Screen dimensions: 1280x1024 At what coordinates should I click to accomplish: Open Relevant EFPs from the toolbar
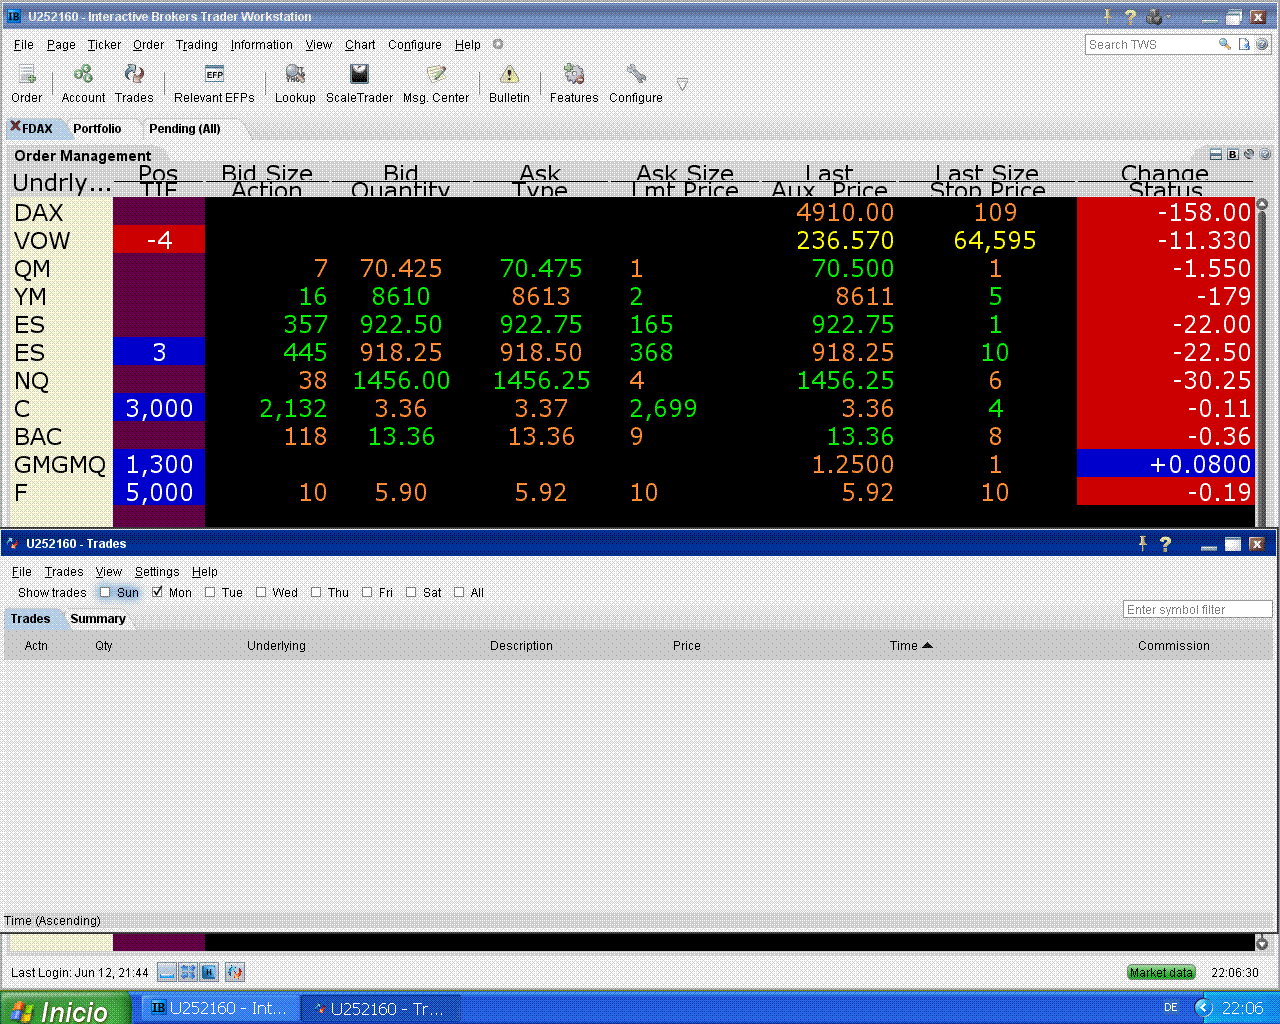(x=214, y=83)
